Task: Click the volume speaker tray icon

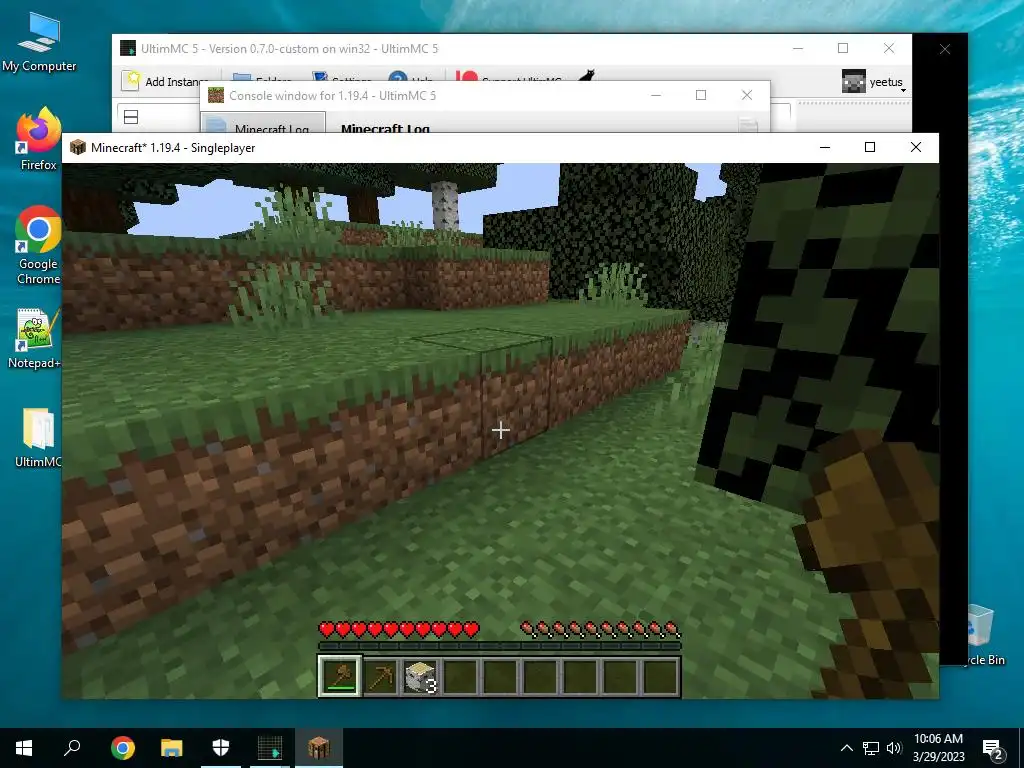Action: tap(894, 748)
